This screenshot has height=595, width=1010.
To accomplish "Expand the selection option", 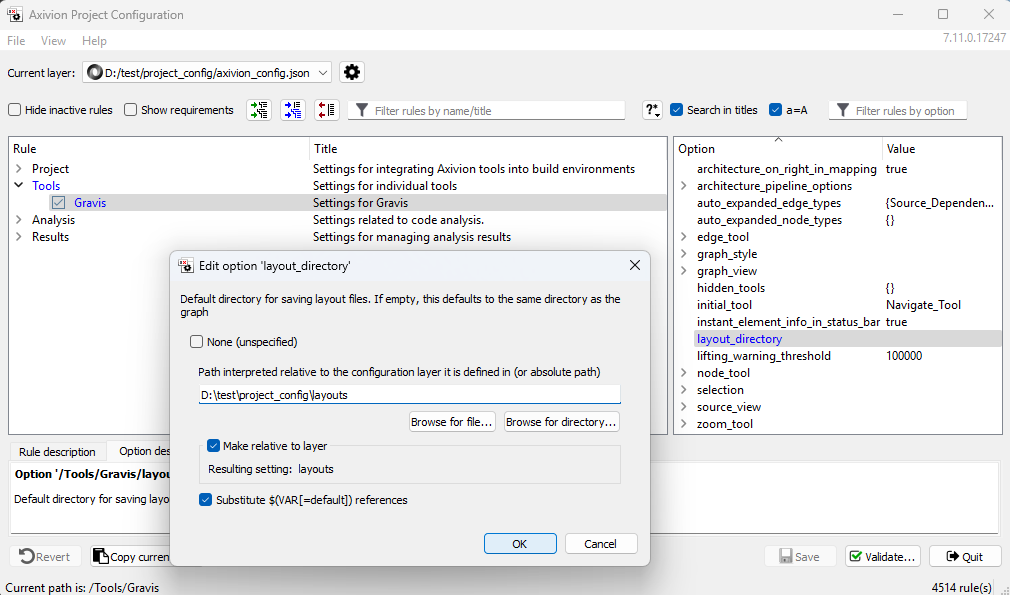I will (x=683, y=390).
